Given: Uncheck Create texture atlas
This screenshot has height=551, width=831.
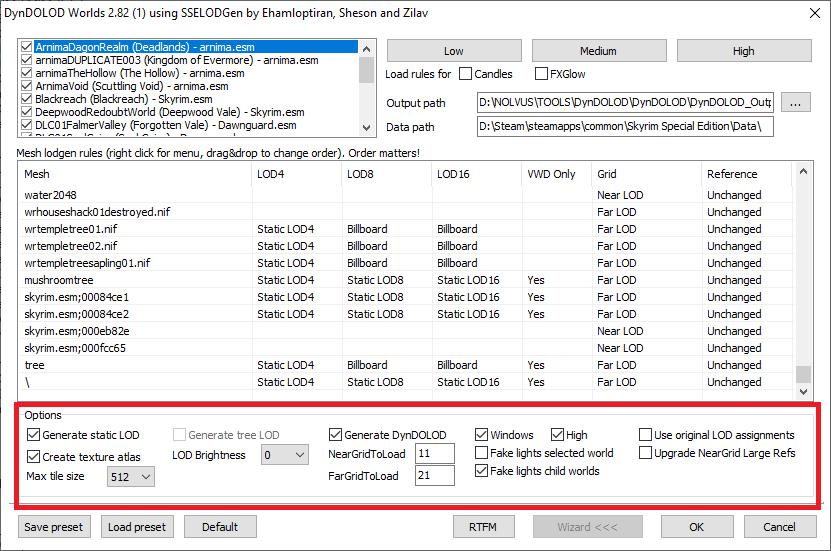Looking at the screenshot, I should point(33,457).
